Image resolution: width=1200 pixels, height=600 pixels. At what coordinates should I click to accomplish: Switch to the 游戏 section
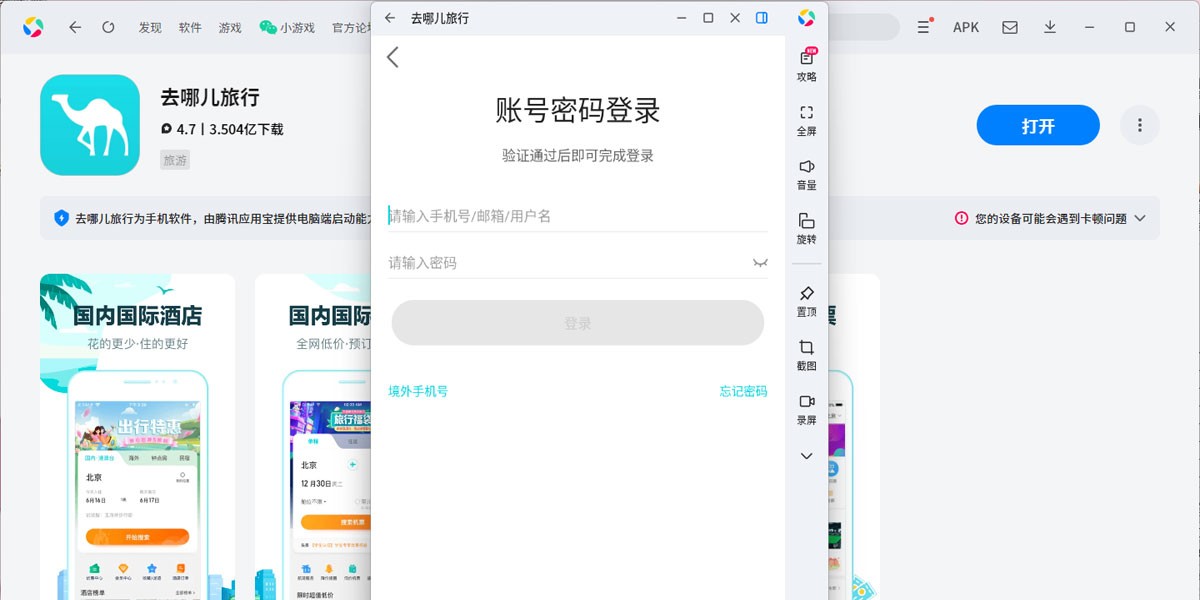228,28
